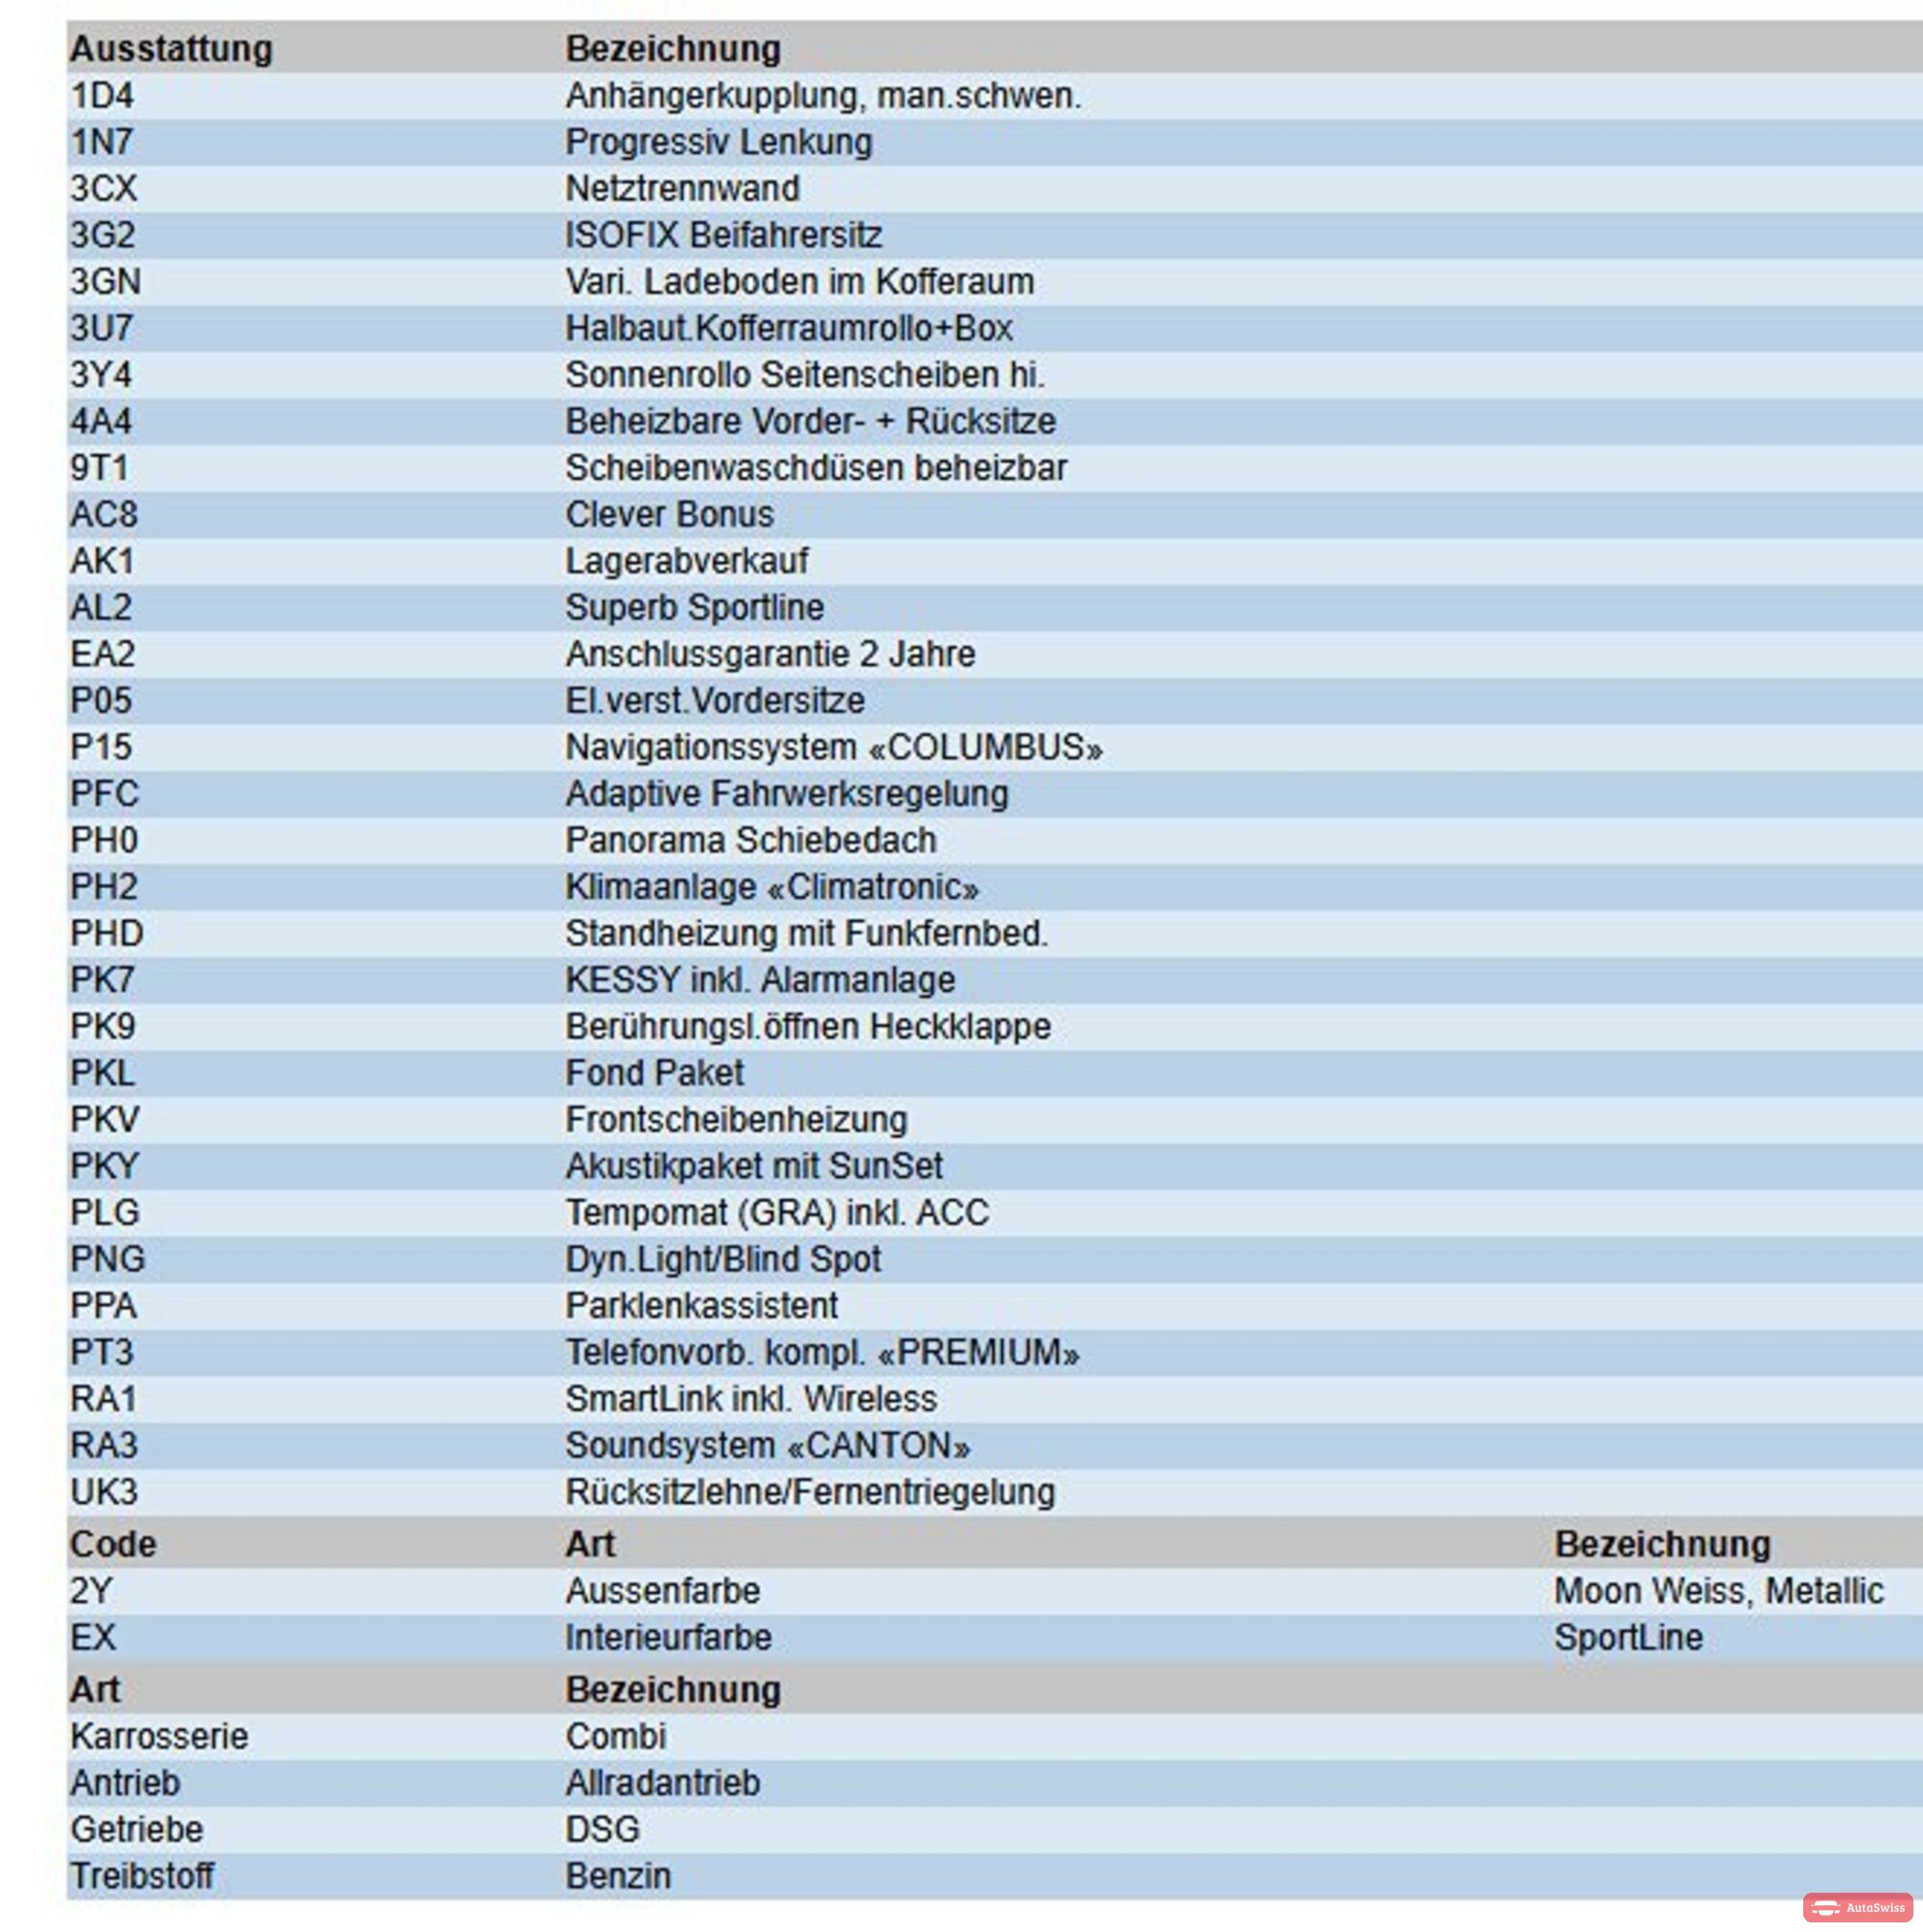This screenshot has width=1923, height=1932.
Task: Click "Anhängerkupplung, man.schwen." description
Action: click(x=823, y=96)
